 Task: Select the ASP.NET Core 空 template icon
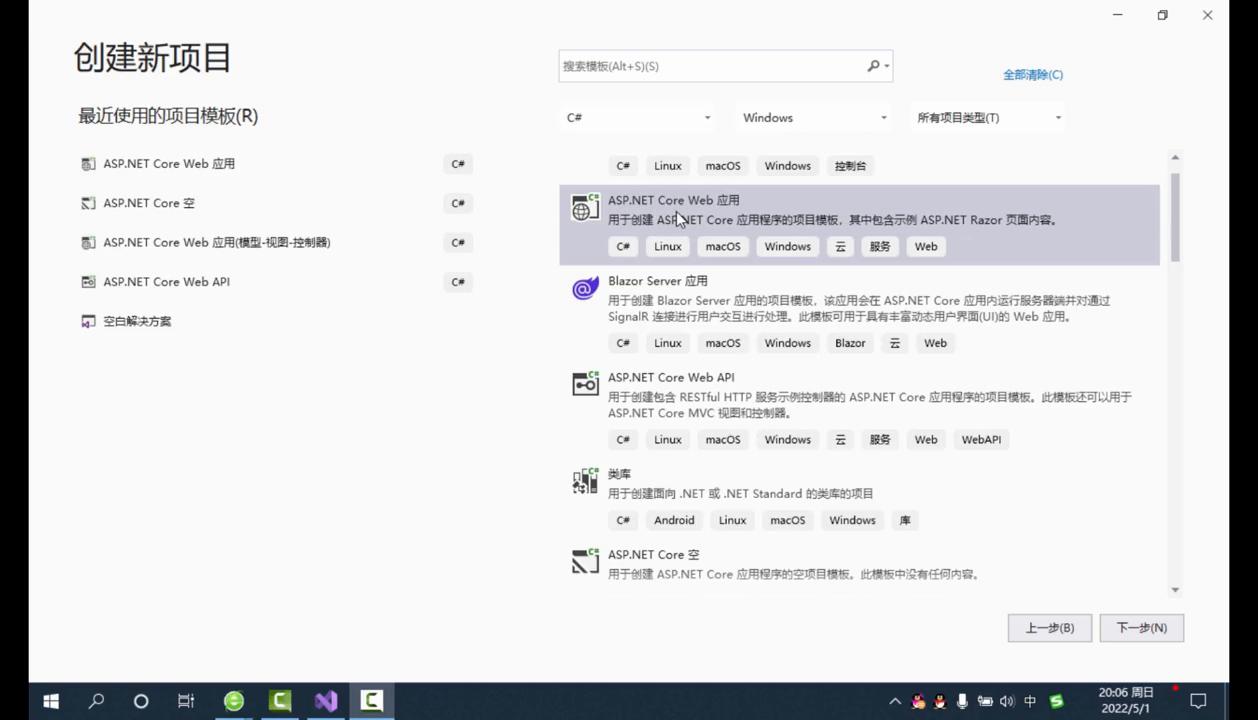[585, 561]
